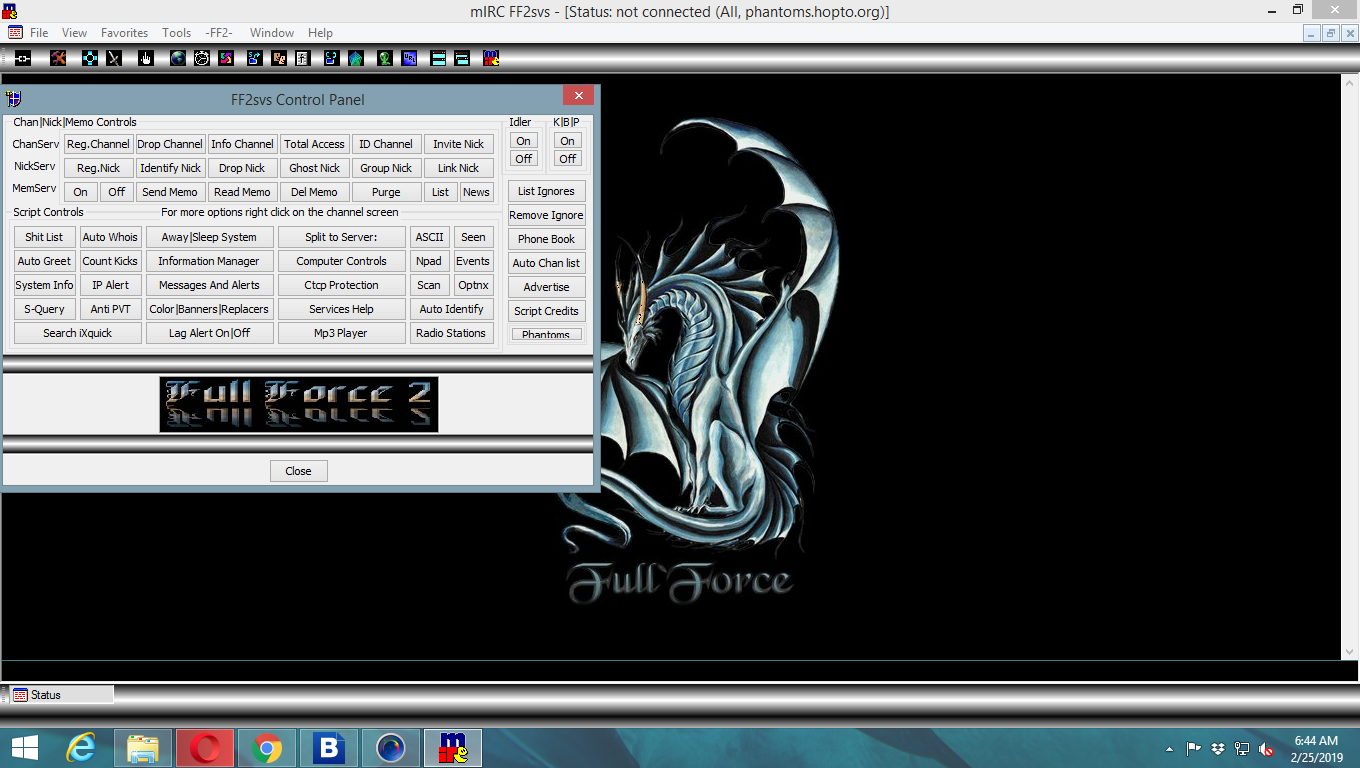The width and height of the screenshot is (1360, 768).
Task: Open the View menu
Action: click(74, 33)
